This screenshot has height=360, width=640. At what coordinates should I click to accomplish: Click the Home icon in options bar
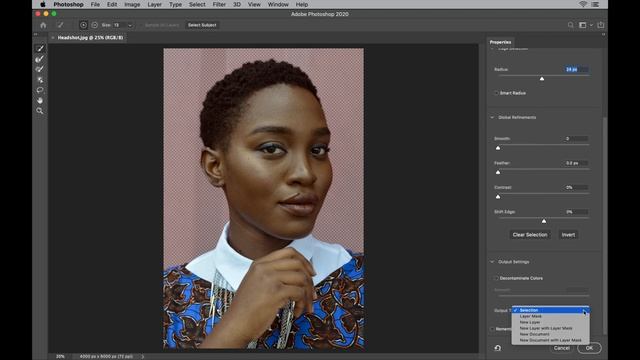click(x=43, y=25)
